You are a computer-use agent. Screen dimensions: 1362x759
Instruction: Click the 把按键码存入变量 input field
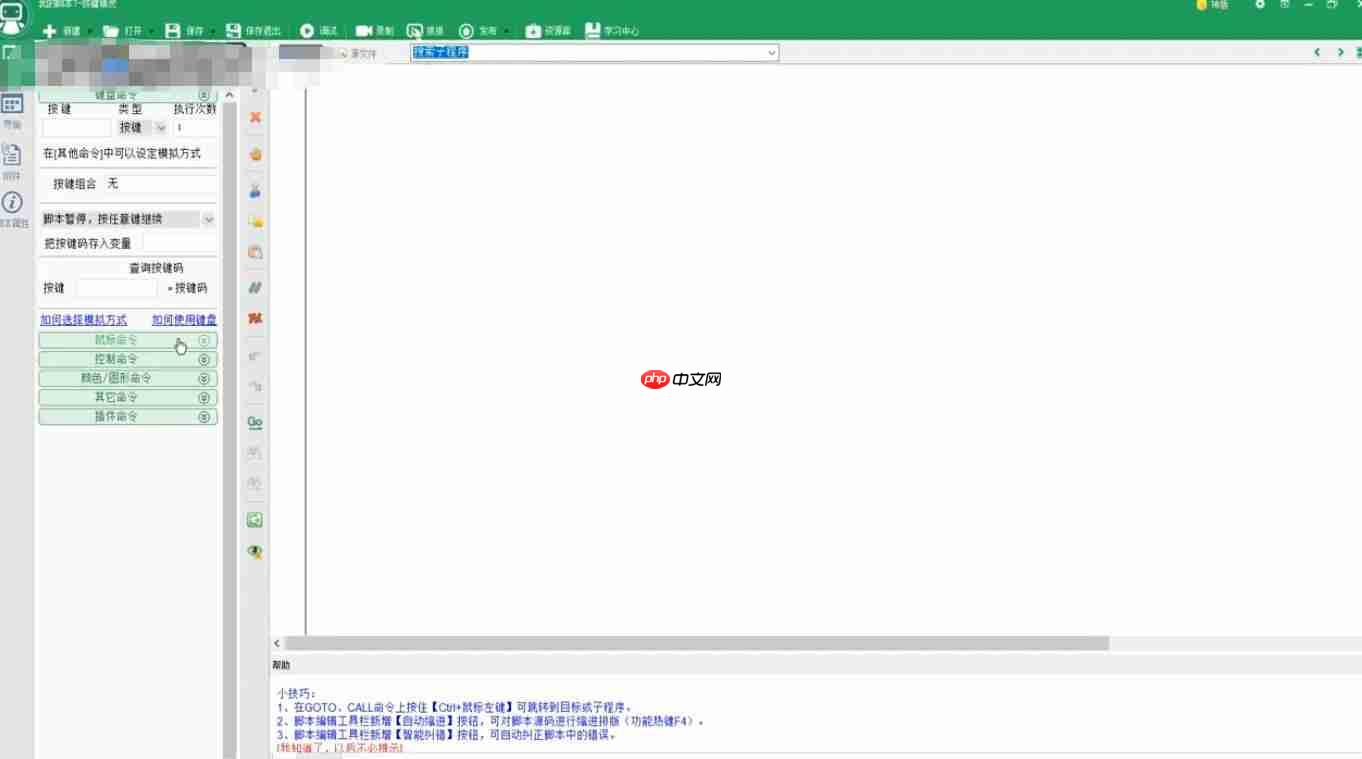(180, 243)
